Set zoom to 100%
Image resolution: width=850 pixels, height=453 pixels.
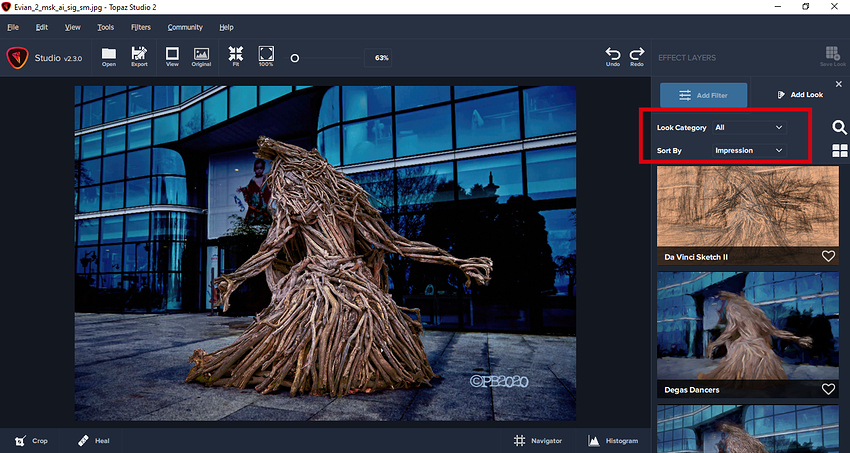coord(266,56)
